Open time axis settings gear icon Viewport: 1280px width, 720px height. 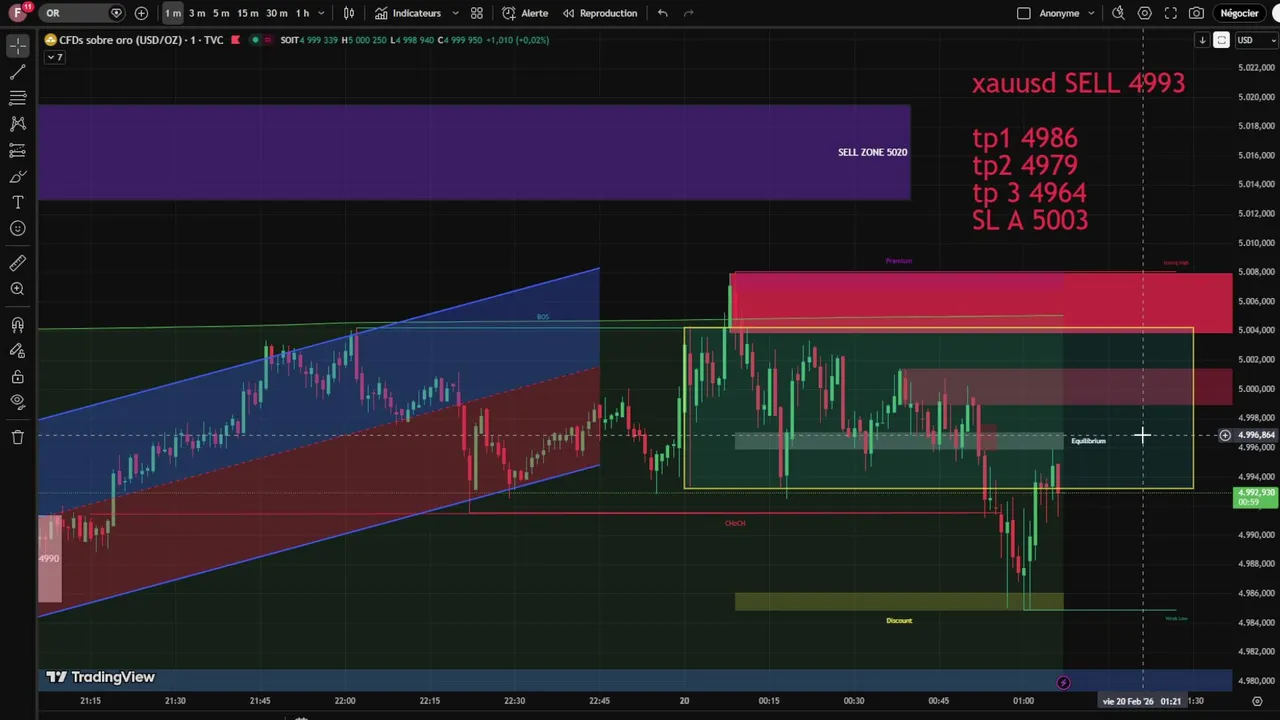(x=1257, y=701)
